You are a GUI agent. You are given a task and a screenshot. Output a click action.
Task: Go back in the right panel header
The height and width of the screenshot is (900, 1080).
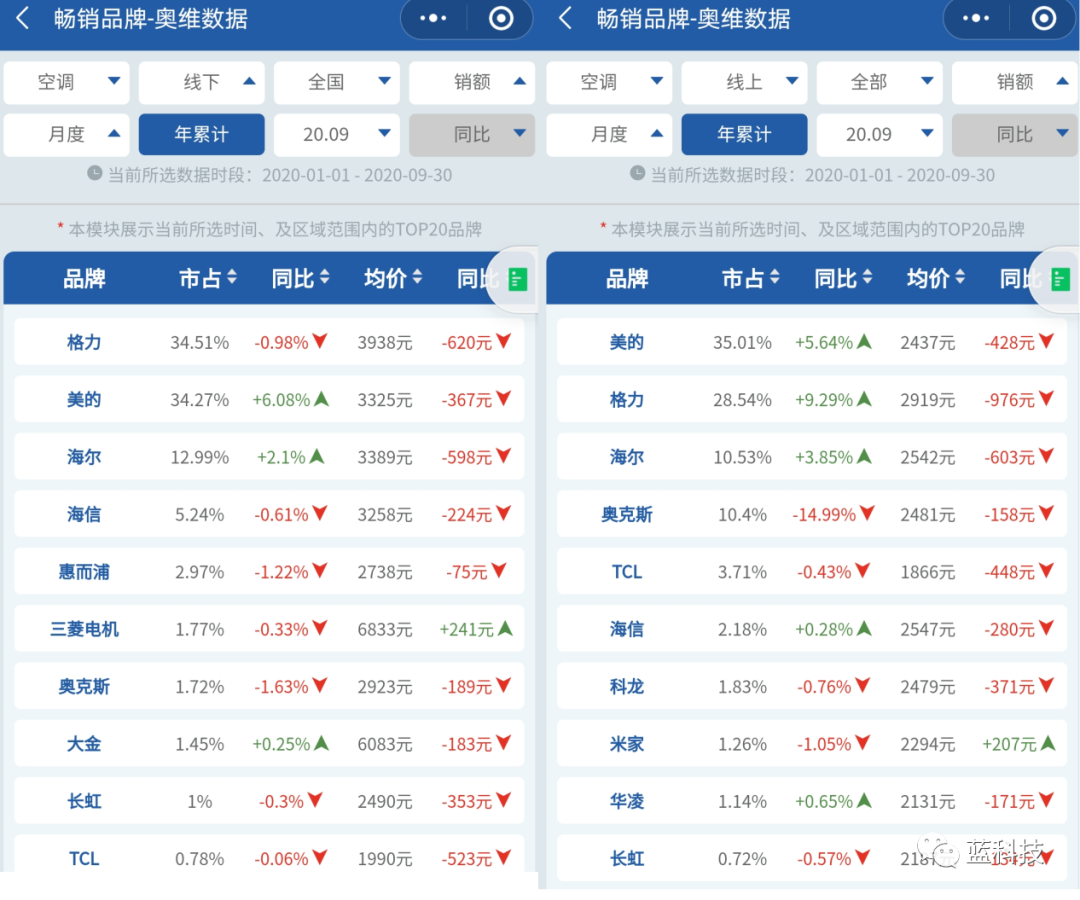pos(565,19)
